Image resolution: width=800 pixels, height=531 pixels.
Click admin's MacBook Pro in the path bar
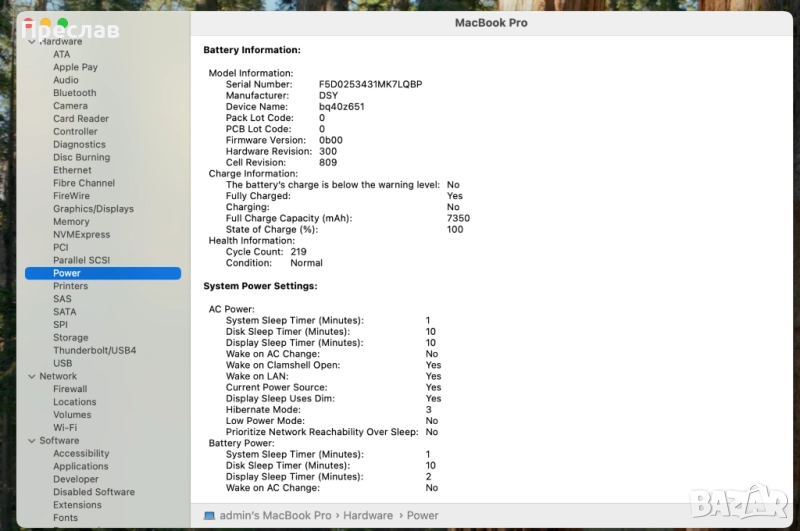(275, 515)
